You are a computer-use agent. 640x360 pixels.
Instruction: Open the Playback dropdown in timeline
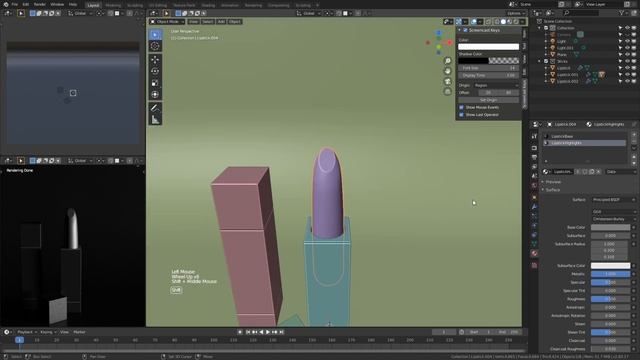coord(27,332)
